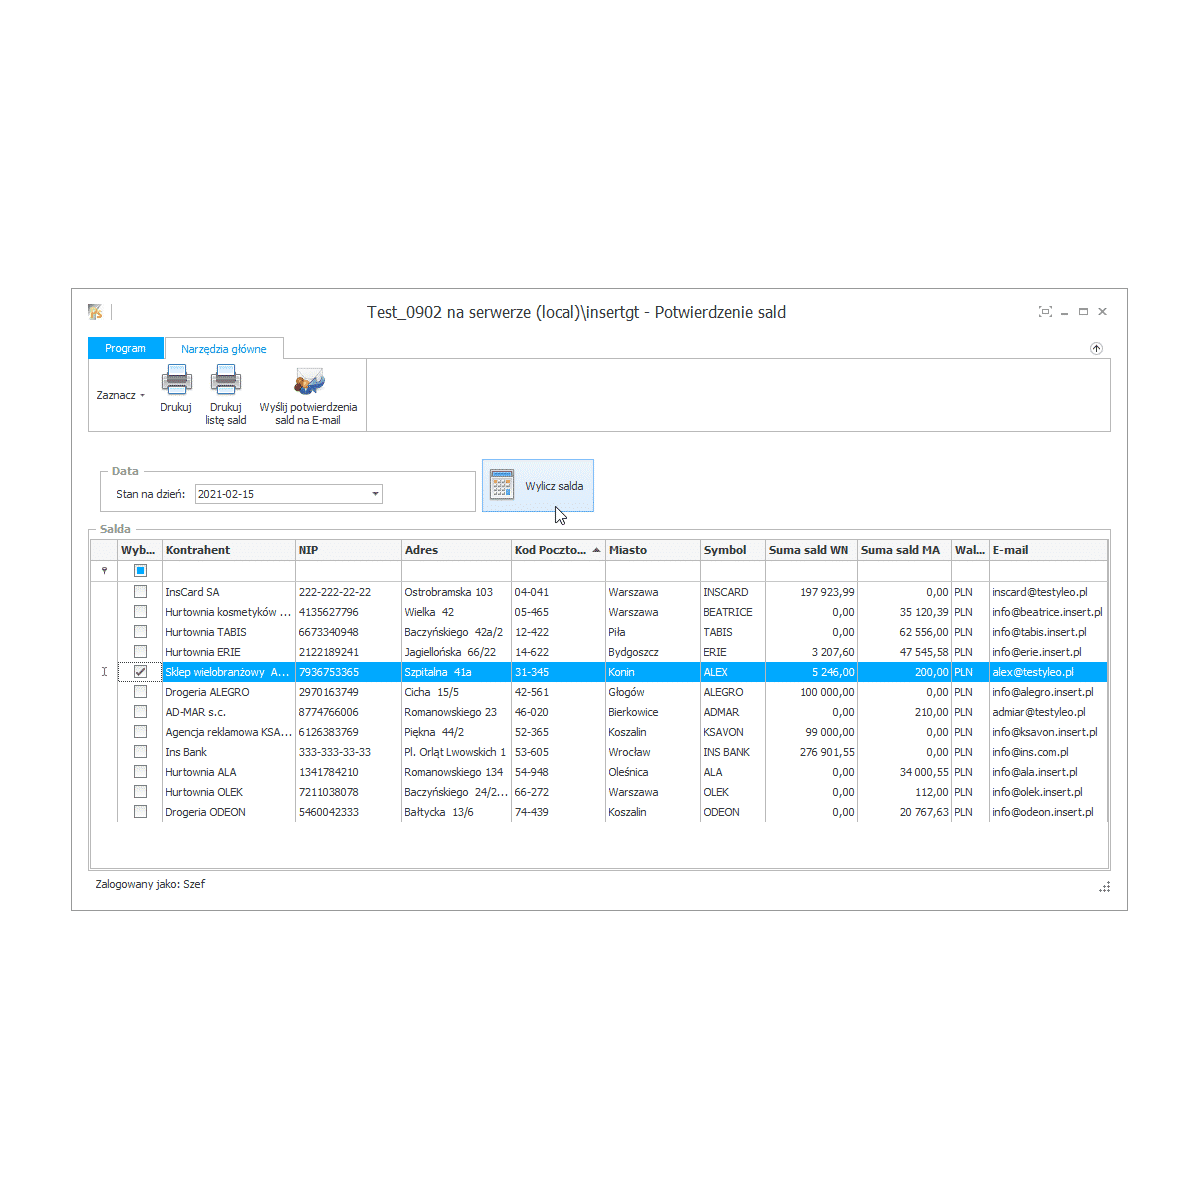
Task: Check the Drogeria ODEON row checkbox
Action: 141,812
